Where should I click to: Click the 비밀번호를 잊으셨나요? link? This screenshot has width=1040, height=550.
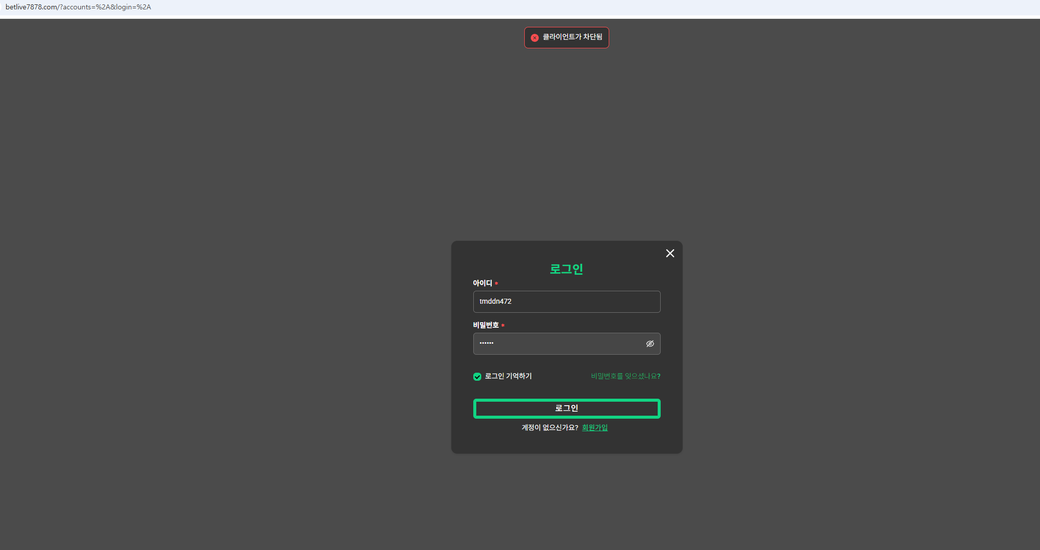(625, 377)
